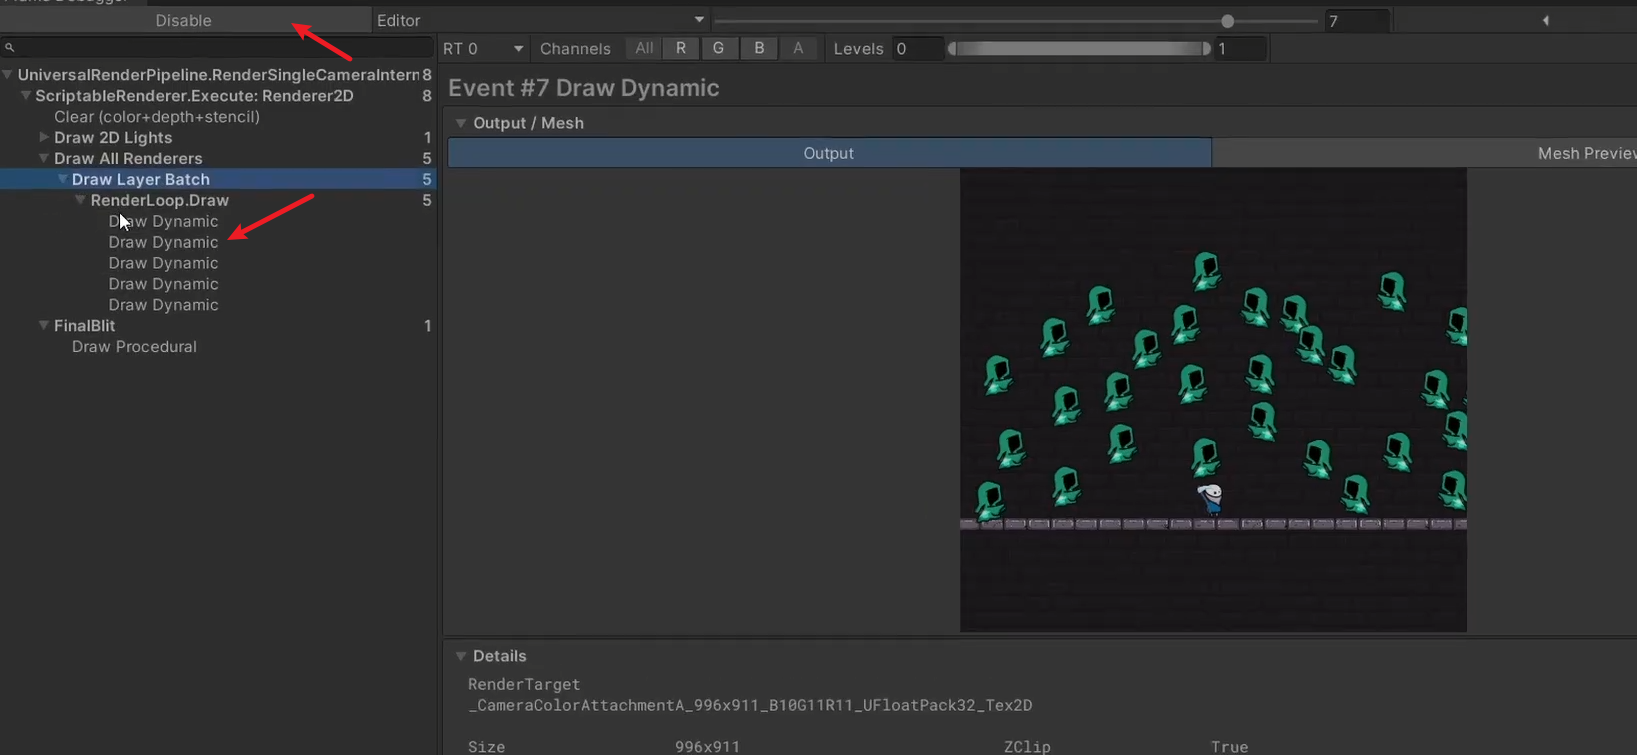Enable the A alpha channel button

798,48
